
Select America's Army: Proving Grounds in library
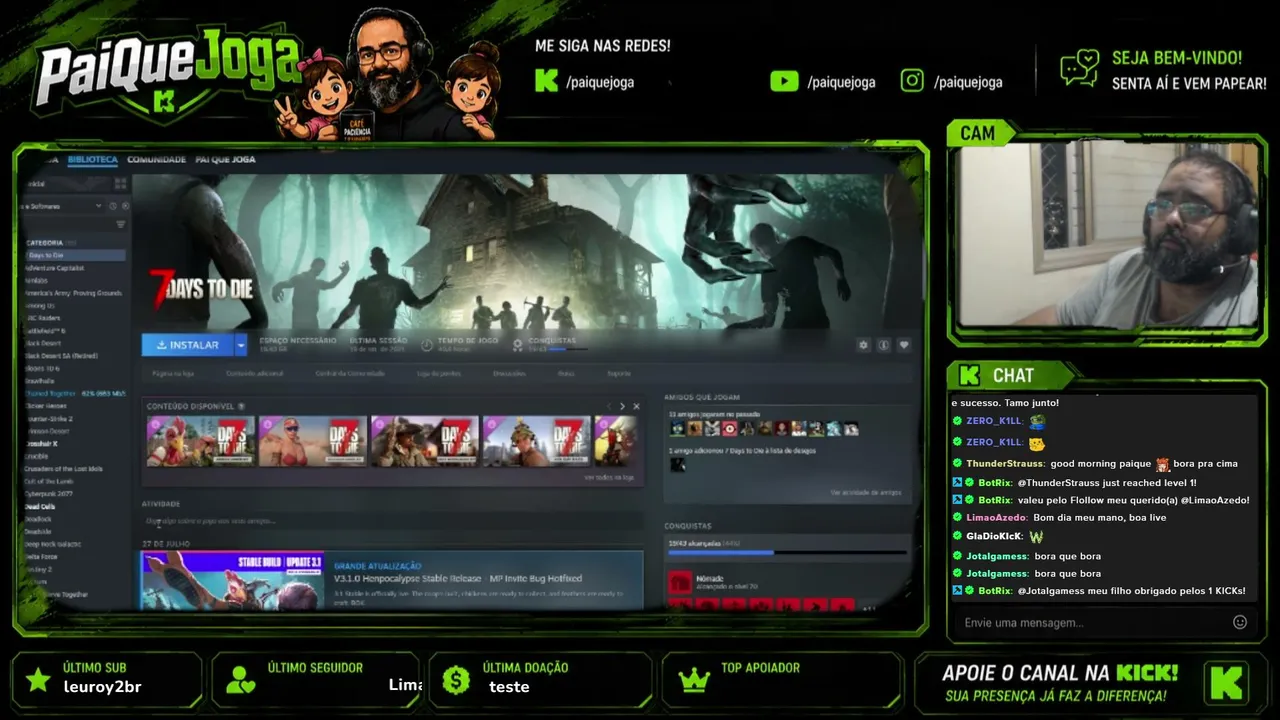coord(73,293)
